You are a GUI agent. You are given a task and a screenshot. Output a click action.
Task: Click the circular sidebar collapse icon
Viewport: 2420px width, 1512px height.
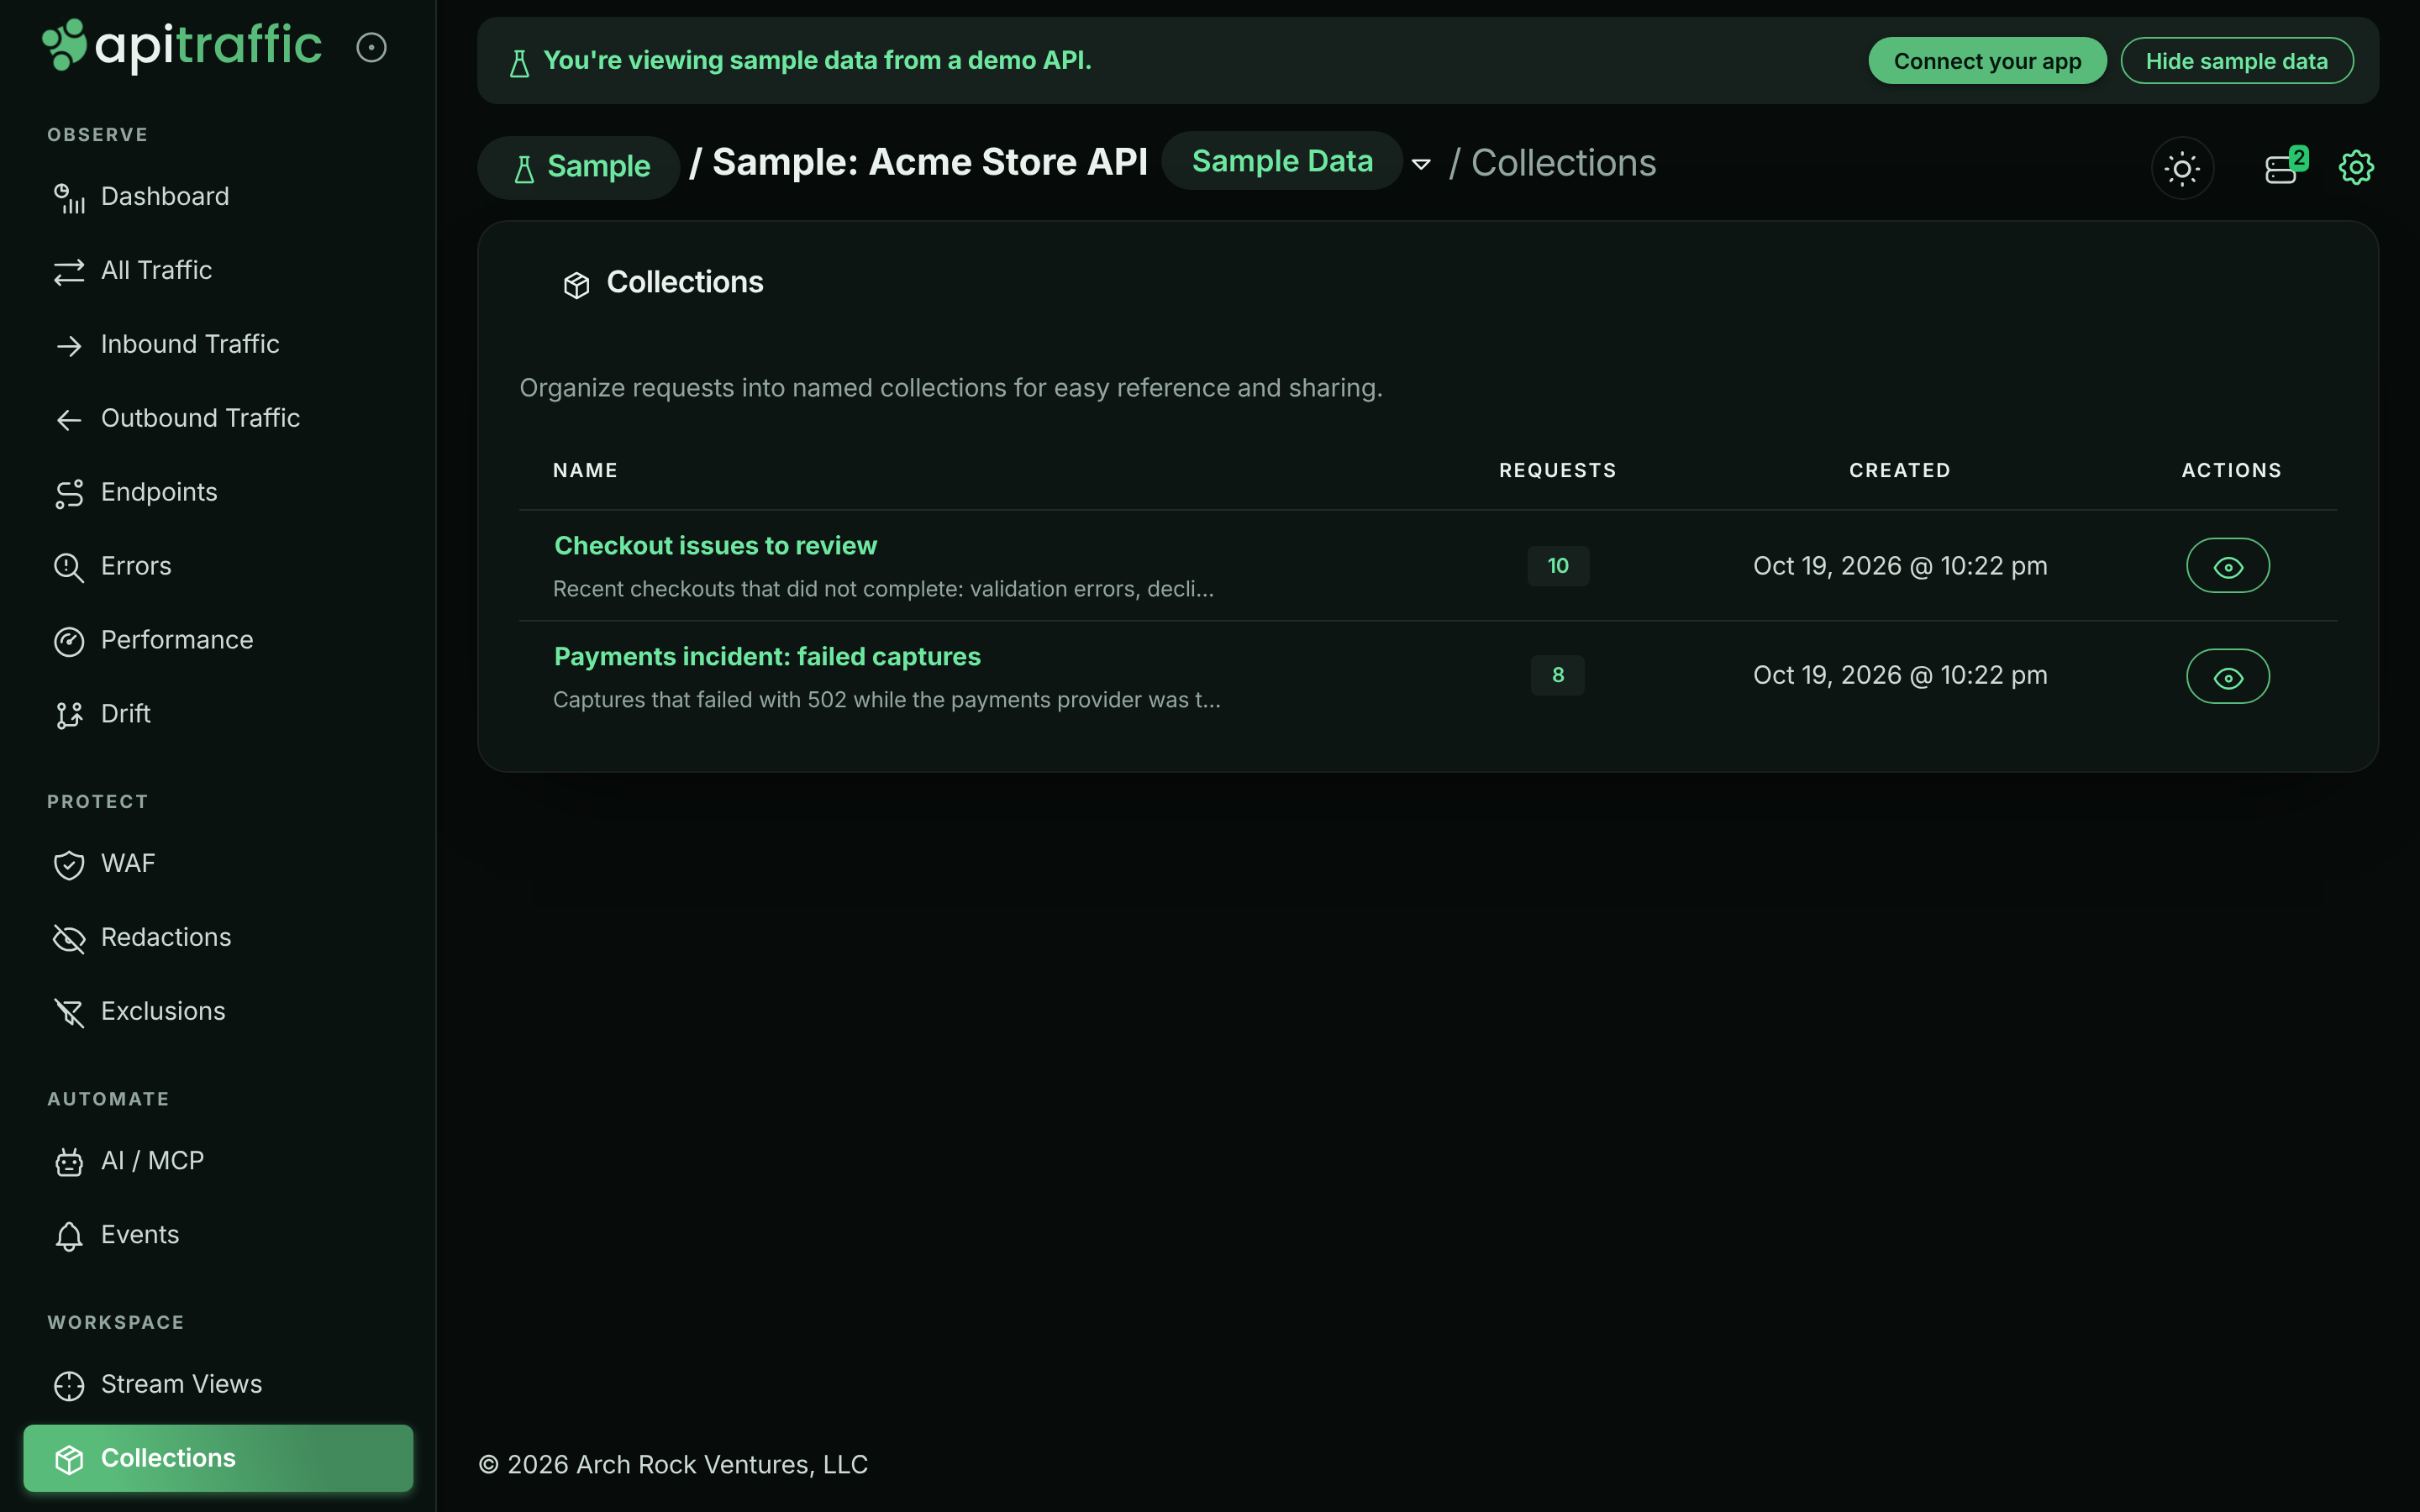click(371, 47)
